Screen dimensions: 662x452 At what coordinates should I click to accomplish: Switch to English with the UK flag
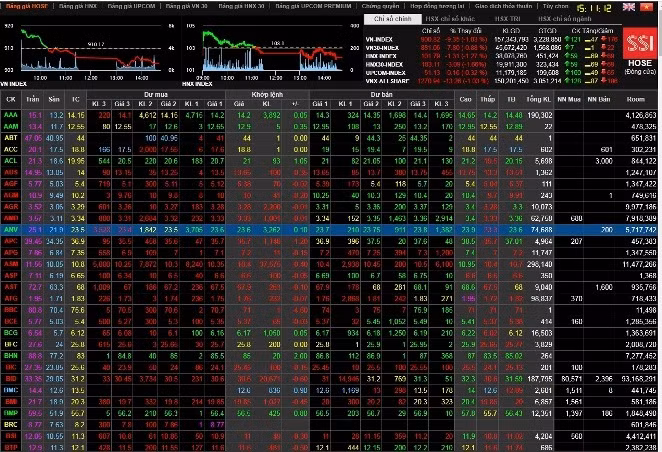coord(629,7)
